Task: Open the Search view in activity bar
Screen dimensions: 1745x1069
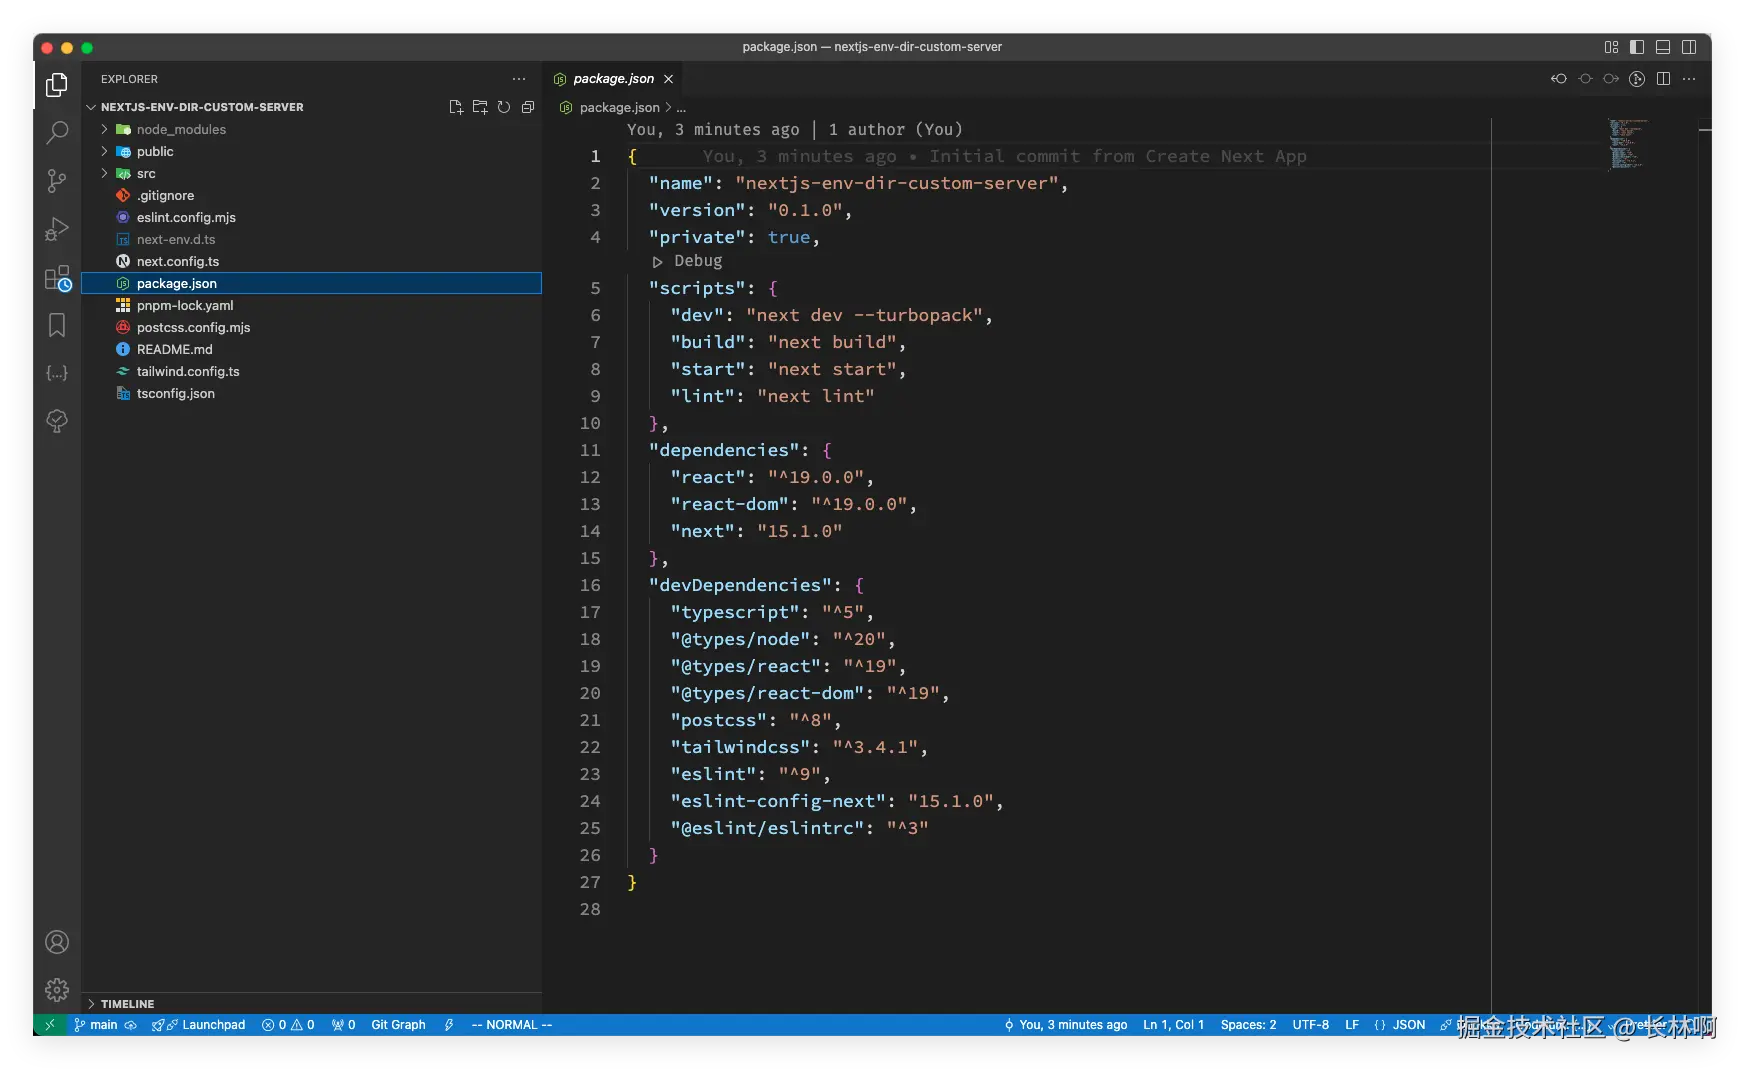Action: [x=57, y=132]
